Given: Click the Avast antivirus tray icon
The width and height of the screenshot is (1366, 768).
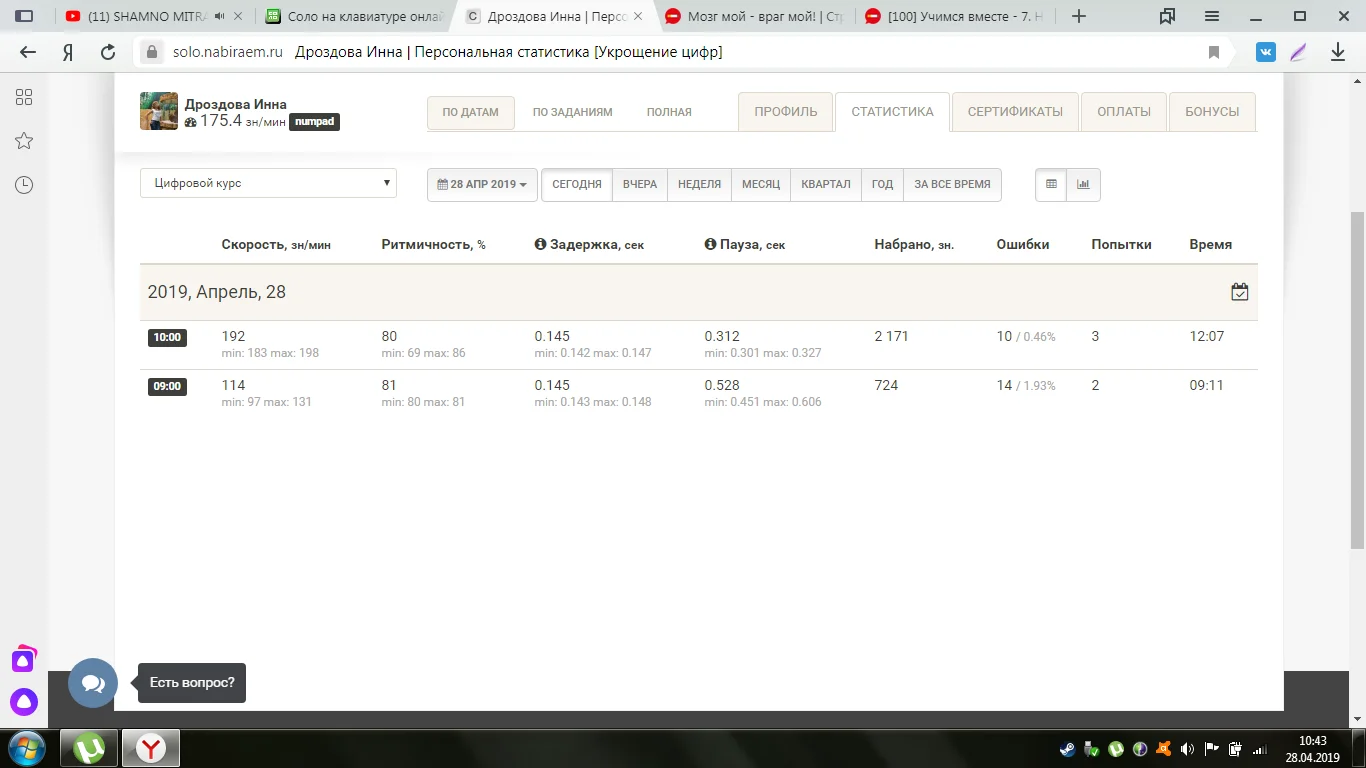Looking at the screenshot, I should 1163,748.
